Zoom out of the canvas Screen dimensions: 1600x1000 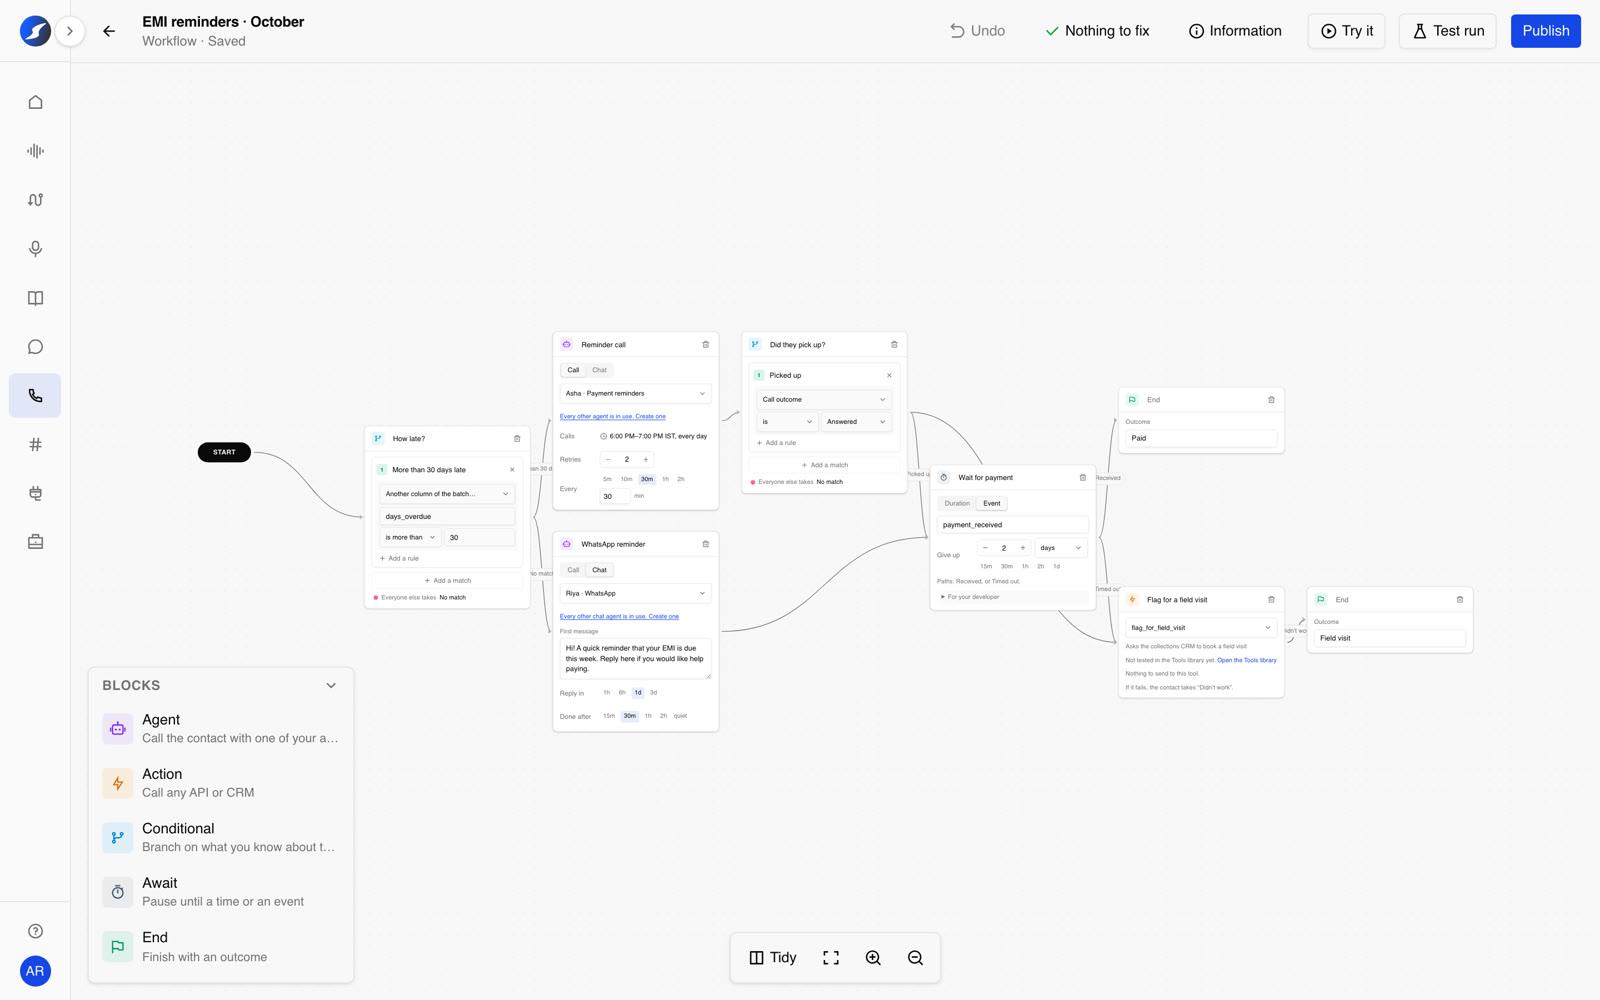point(915,958)
